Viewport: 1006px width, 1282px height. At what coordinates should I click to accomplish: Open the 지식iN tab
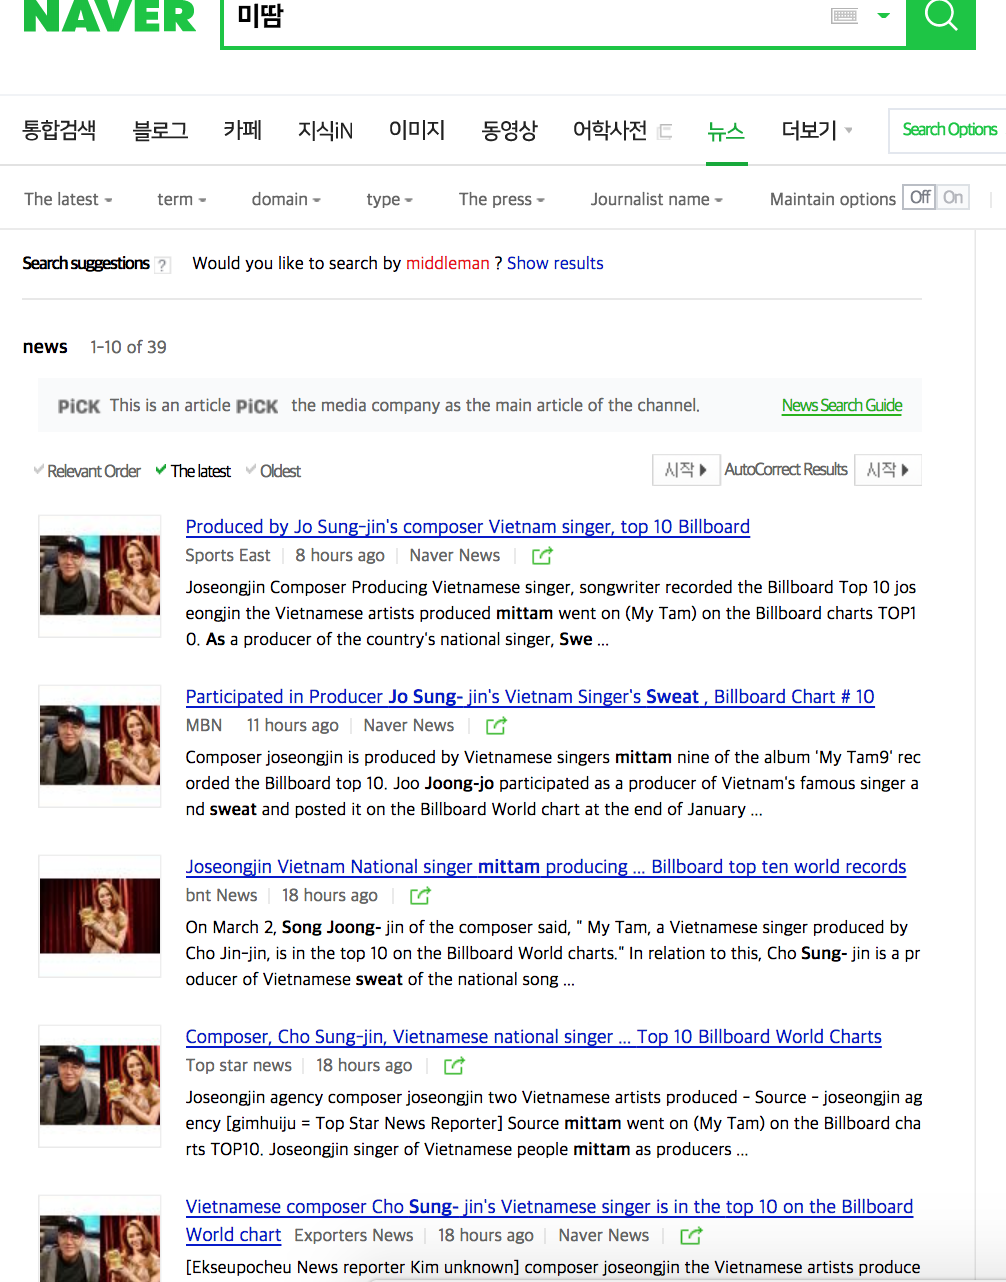(325, 130)
